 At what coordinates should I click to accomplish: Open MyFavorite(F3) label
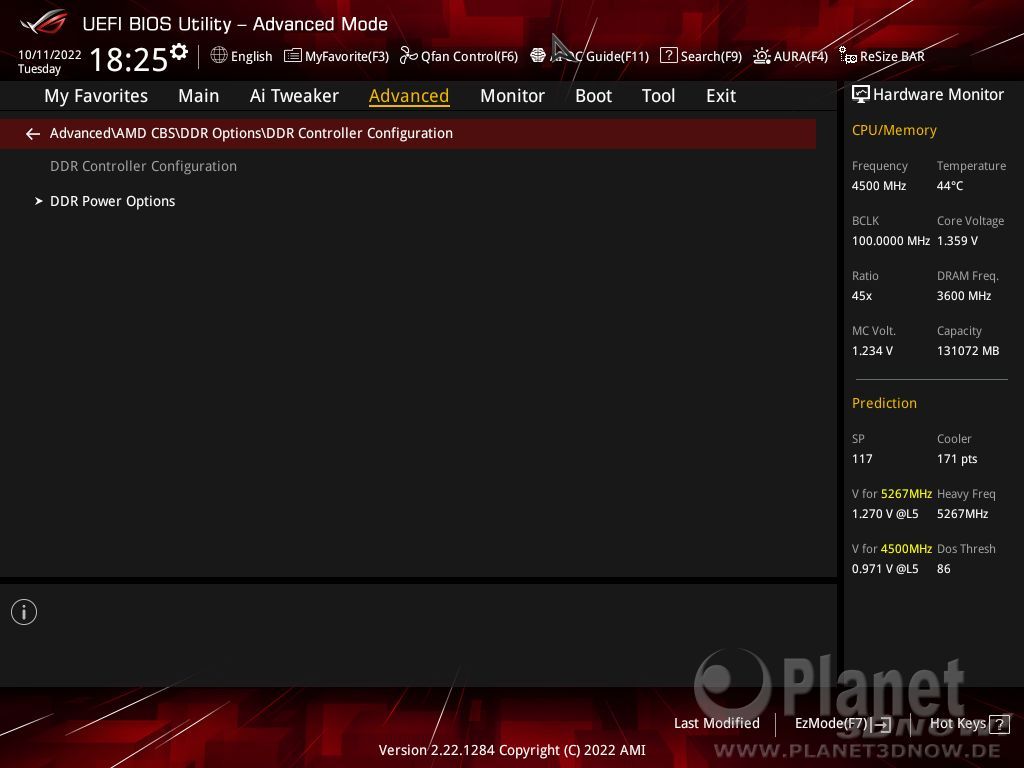click(x=347, y=56)
